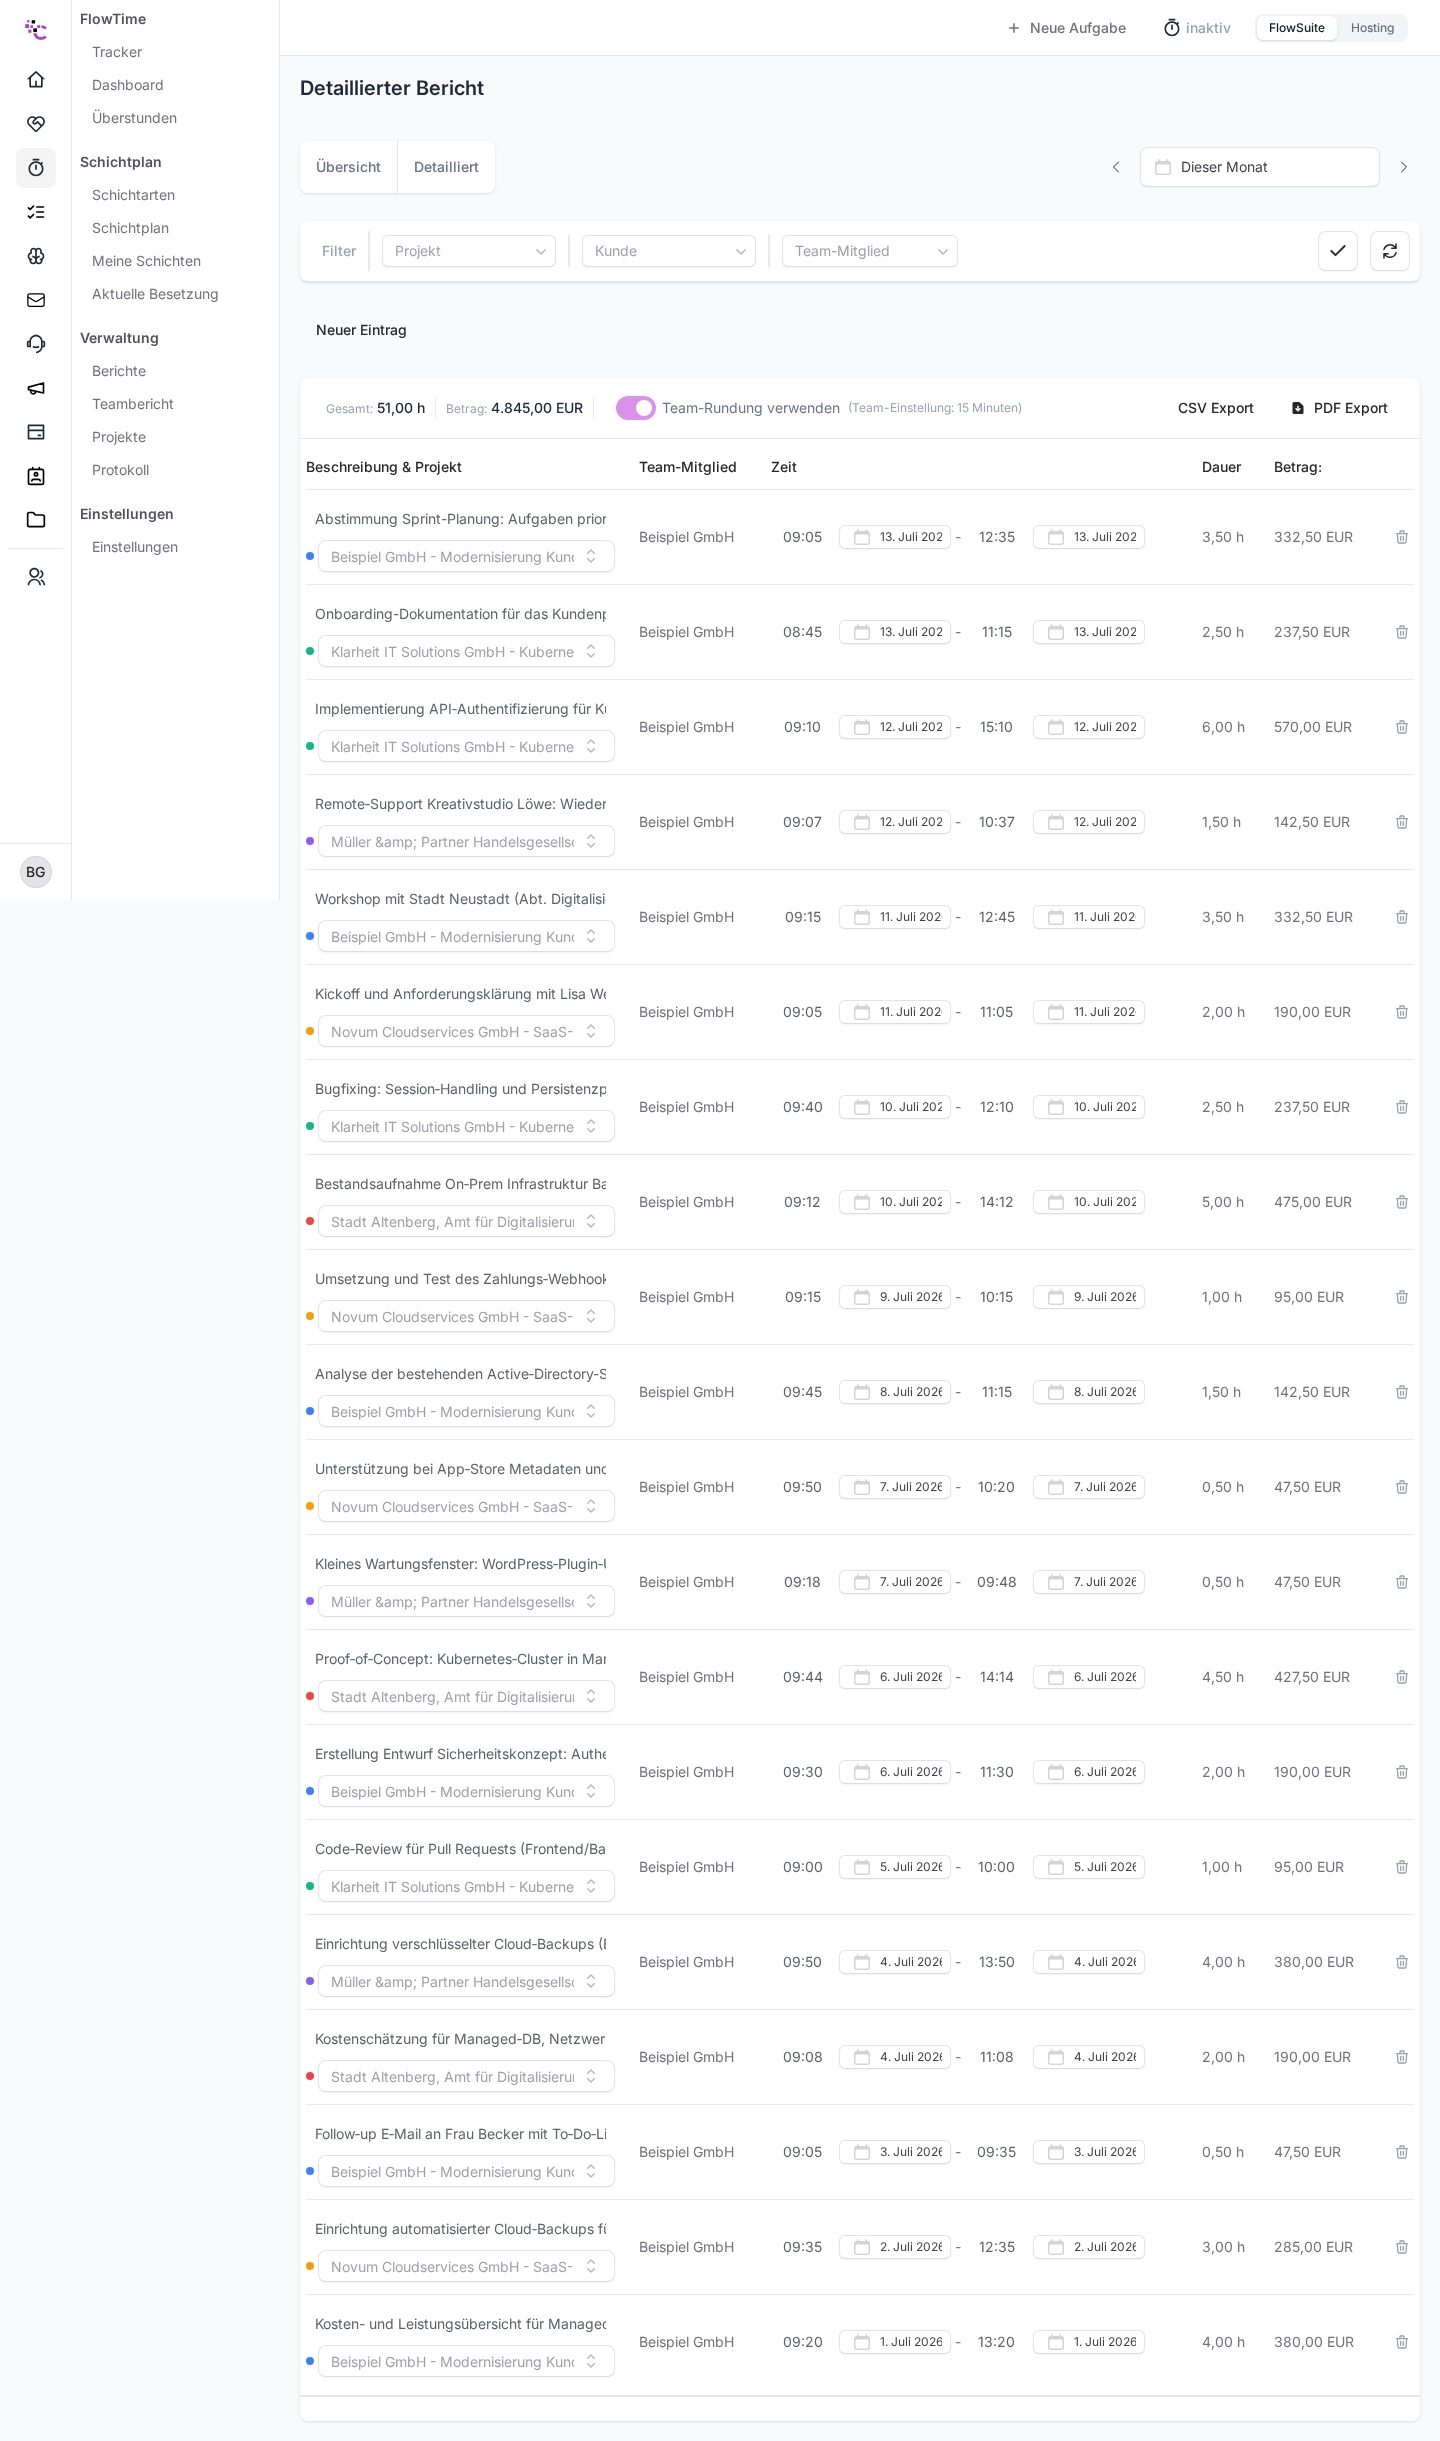Open Teambericht in the sidebar menu
This screenshot has width=1440, height=2441.
pos(133,404)
